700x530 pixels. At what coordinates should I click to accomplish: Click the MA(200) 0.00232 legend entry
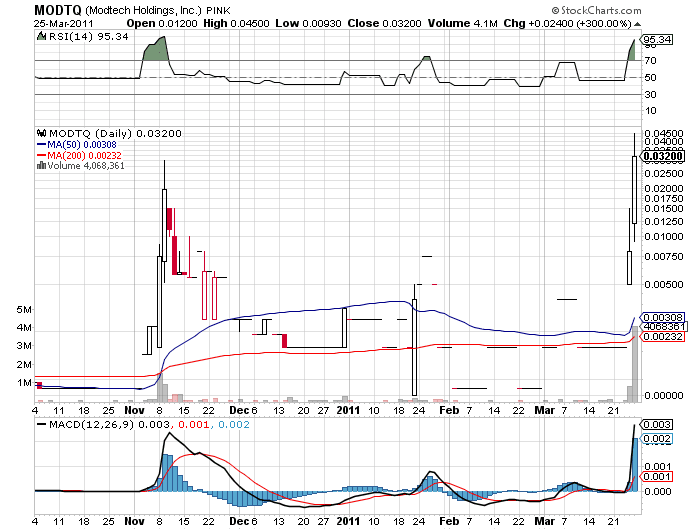79,155
